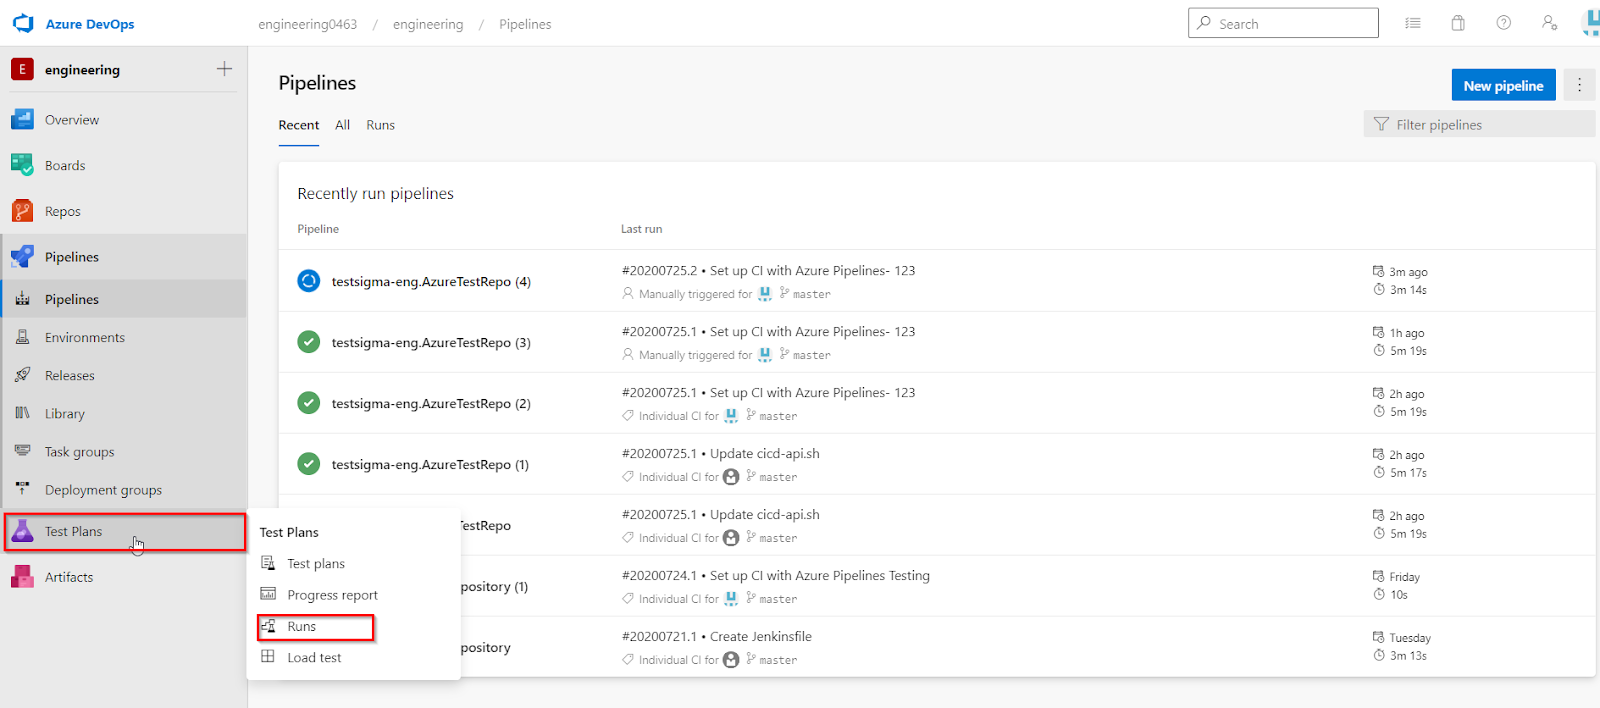Screen dimensions: 1600x708
Task: Open more options vertical ellipsis menu
Action: click(x=1579, y=85)
